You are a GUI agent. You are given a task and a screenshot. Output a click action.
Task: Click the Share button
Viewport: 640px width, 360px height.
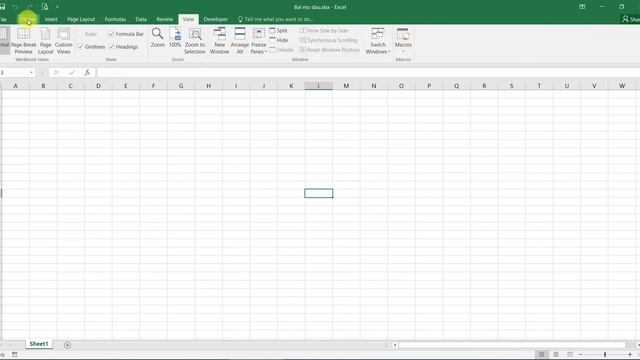point(631,19)
